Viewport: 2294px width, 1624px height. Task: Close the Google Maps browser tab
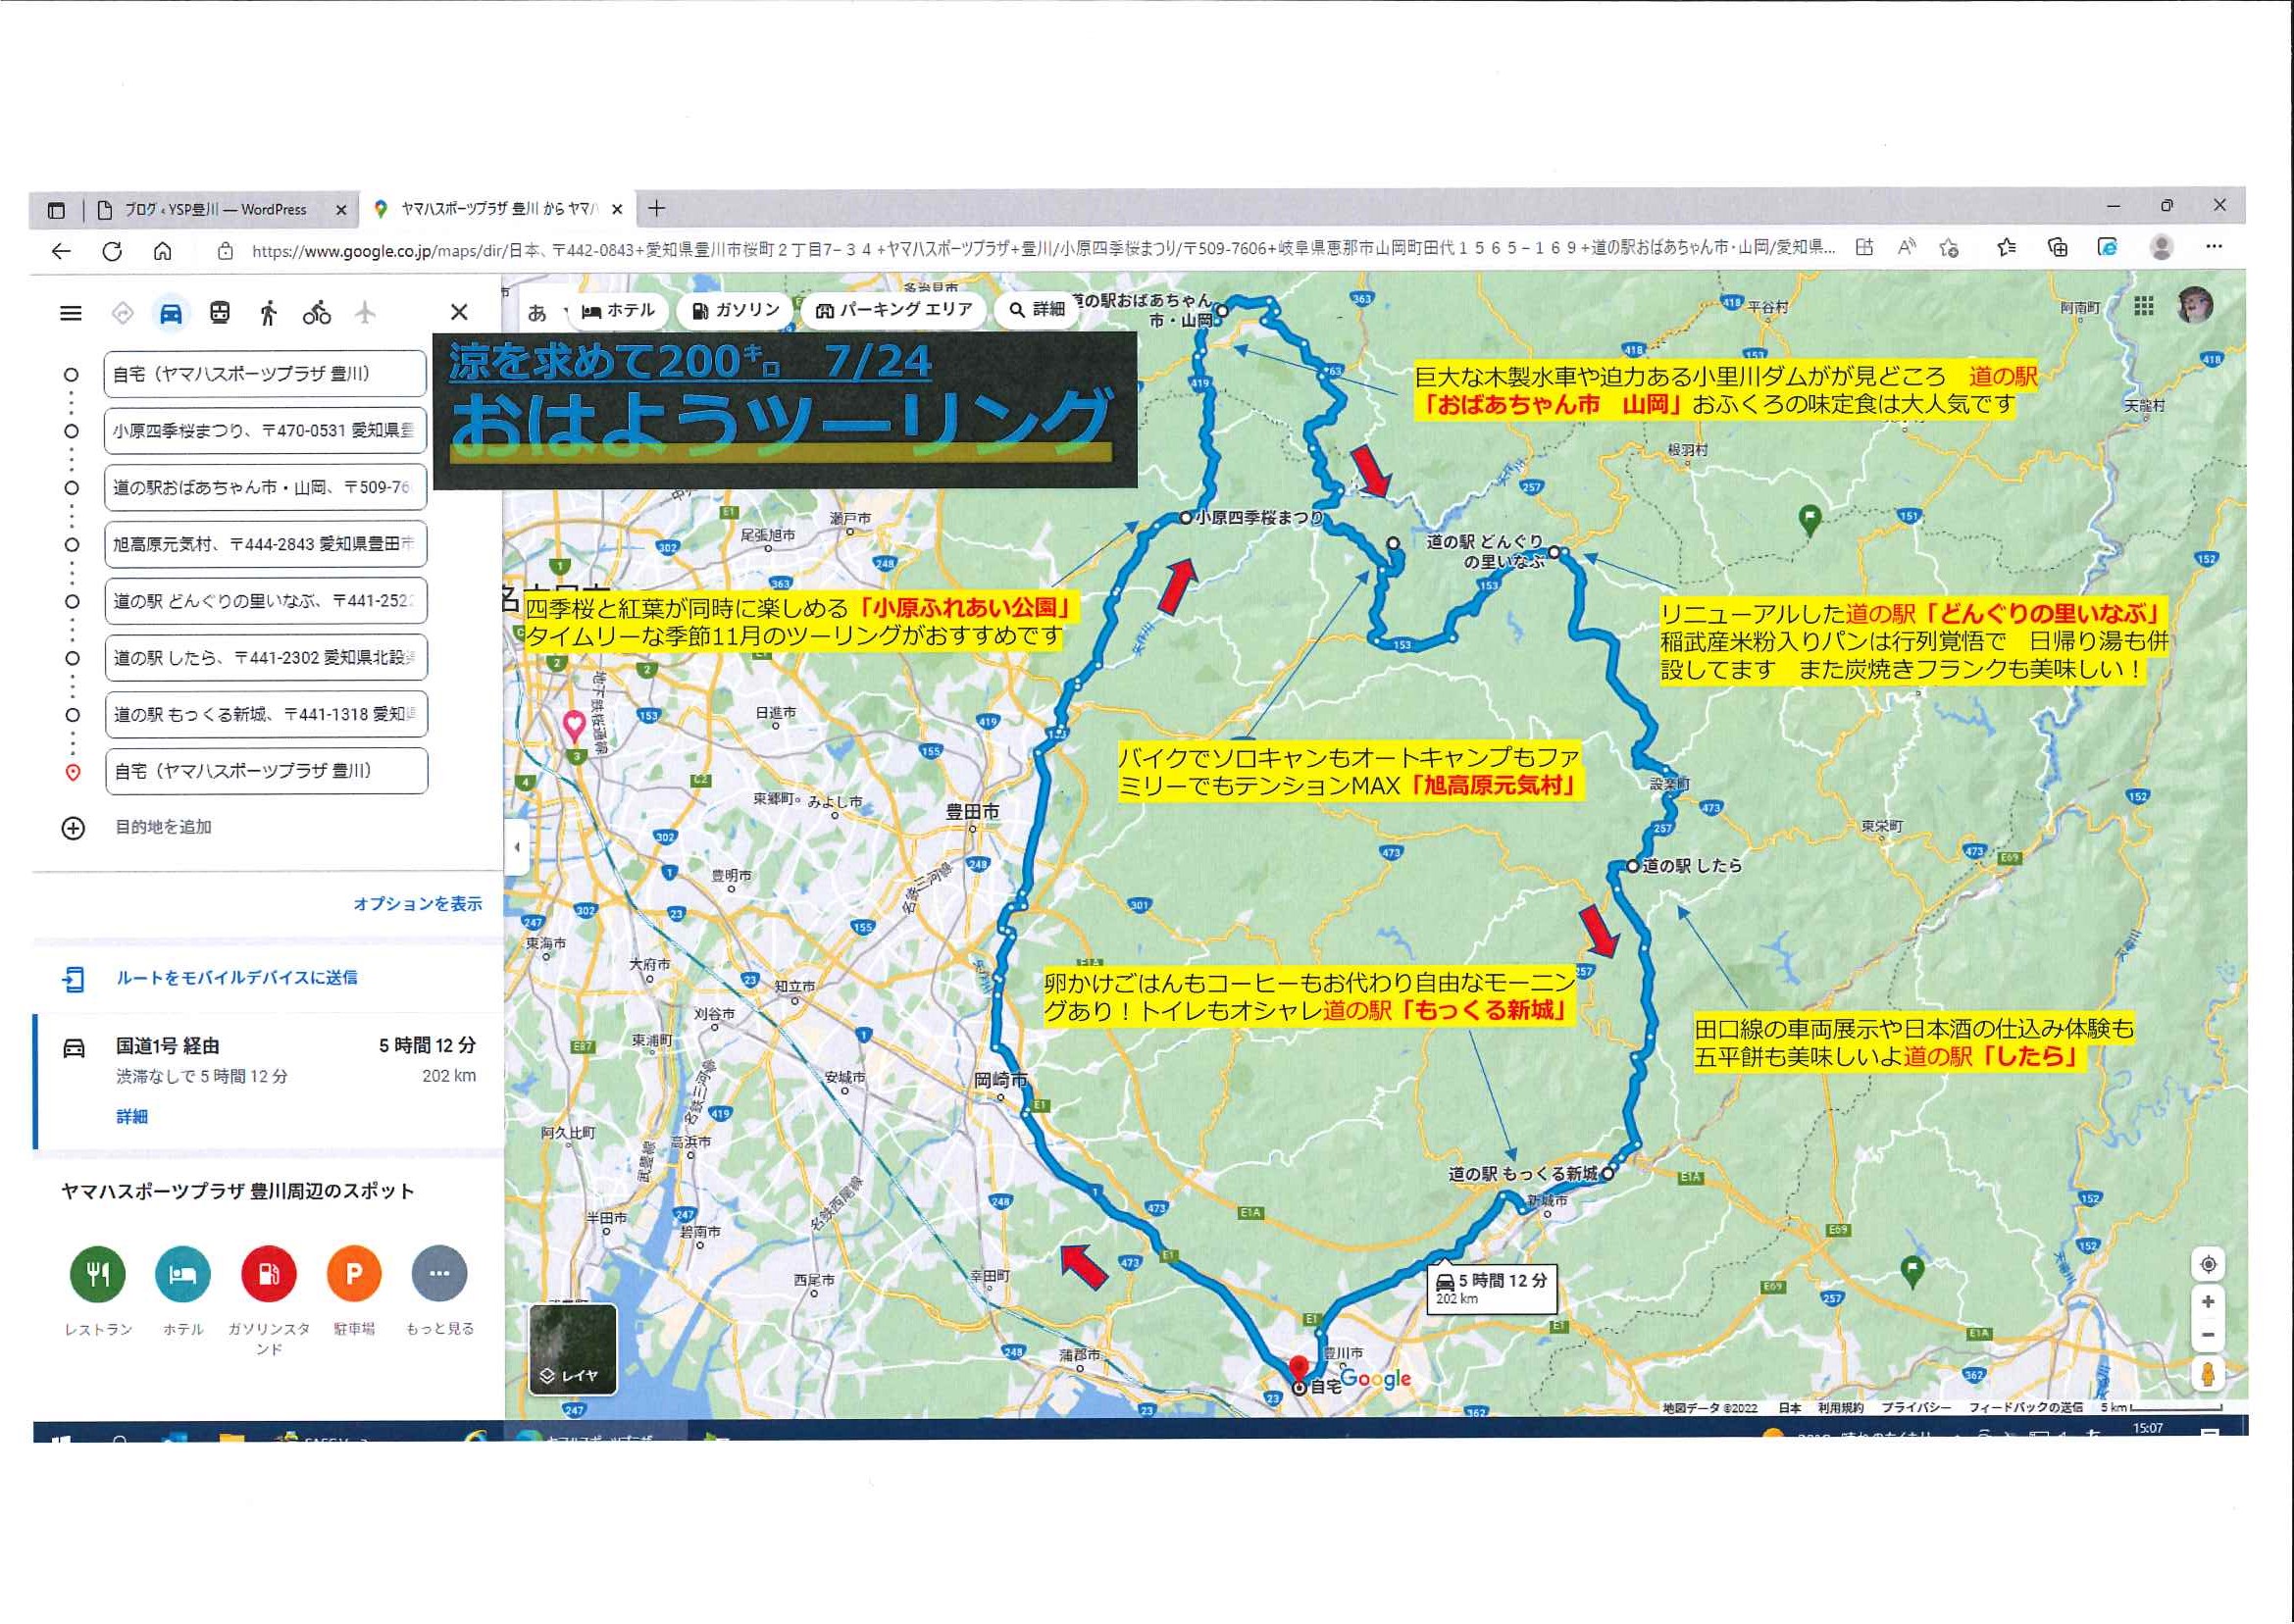tap(617, 209)
